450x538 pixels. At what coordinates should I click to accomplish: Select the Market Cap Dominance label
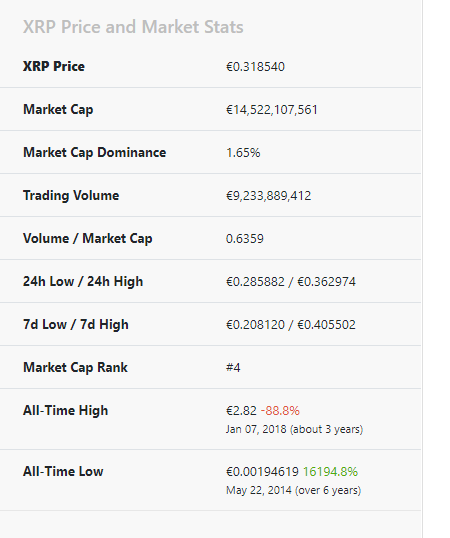[95, 153]
